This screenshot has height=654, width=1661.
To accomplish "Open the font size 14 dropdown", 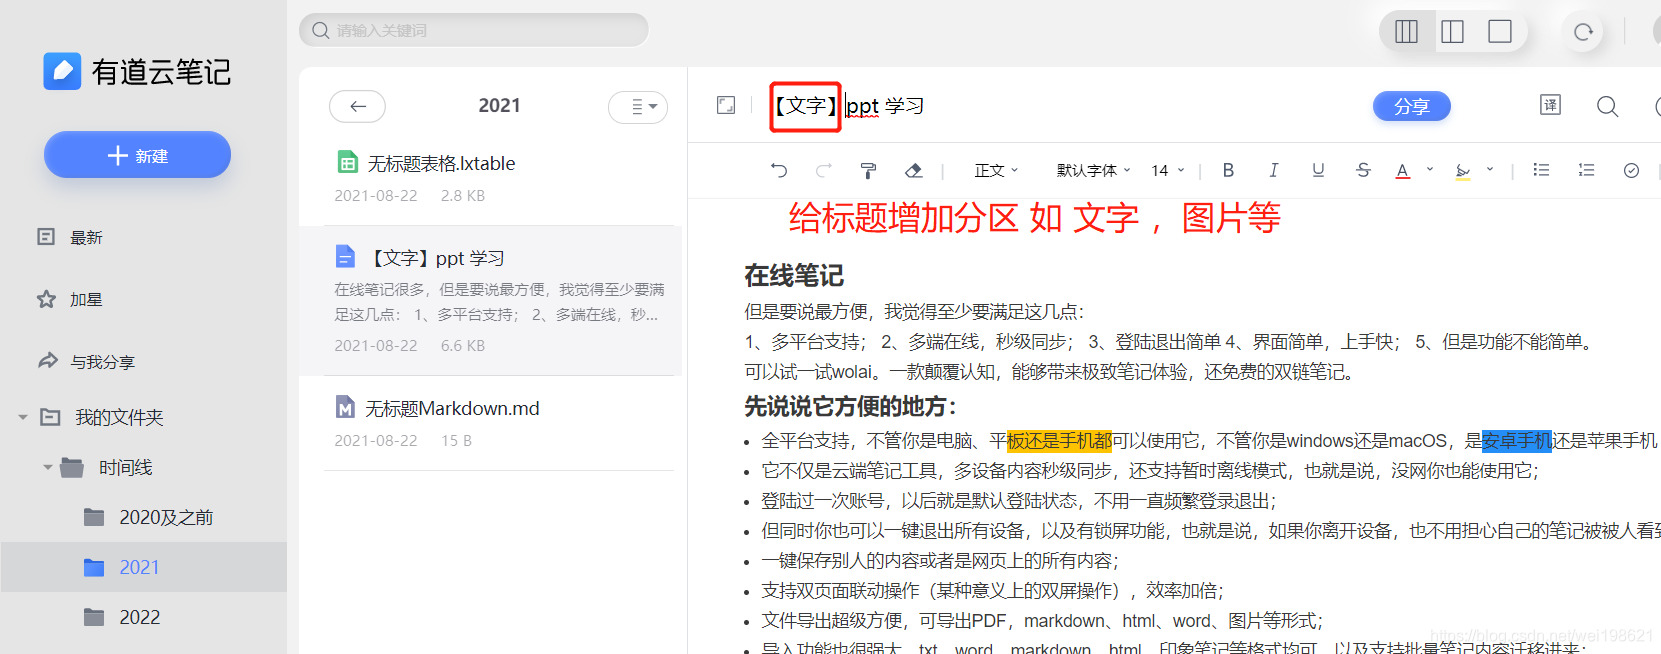I will point(1167,170).
